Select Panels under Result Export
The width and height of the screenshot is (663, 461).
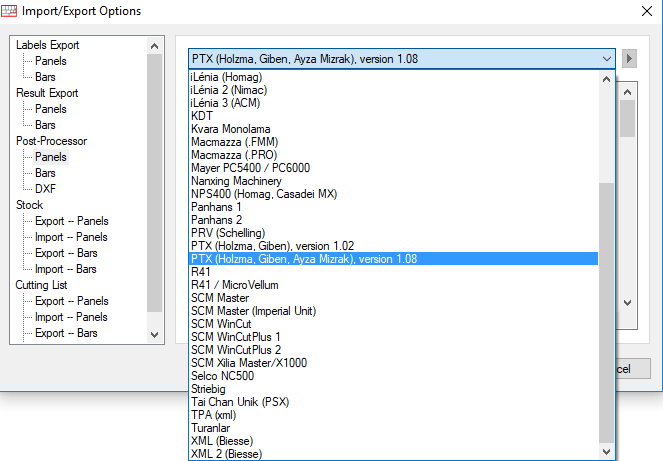pos(51,109)
